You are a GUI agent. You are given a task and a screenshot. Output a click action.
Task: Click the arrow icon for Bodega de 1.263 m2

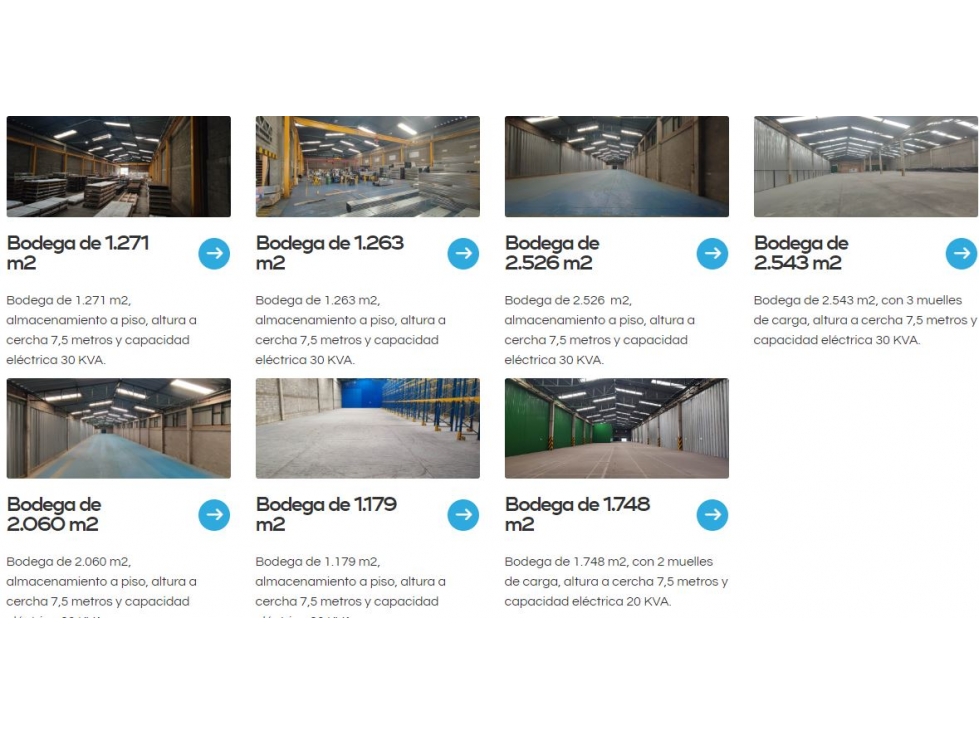[463, 253]
